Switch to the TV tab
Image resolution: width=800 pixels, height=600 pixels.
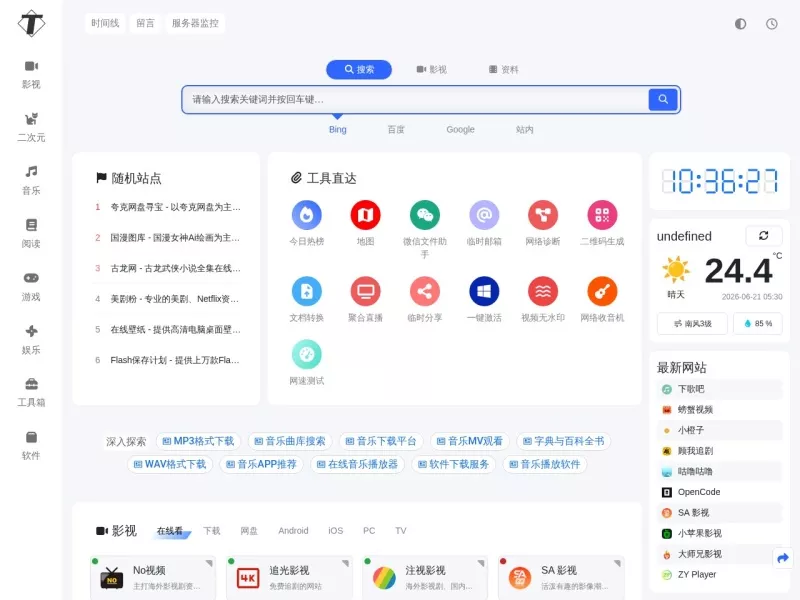tap(401, 531)
